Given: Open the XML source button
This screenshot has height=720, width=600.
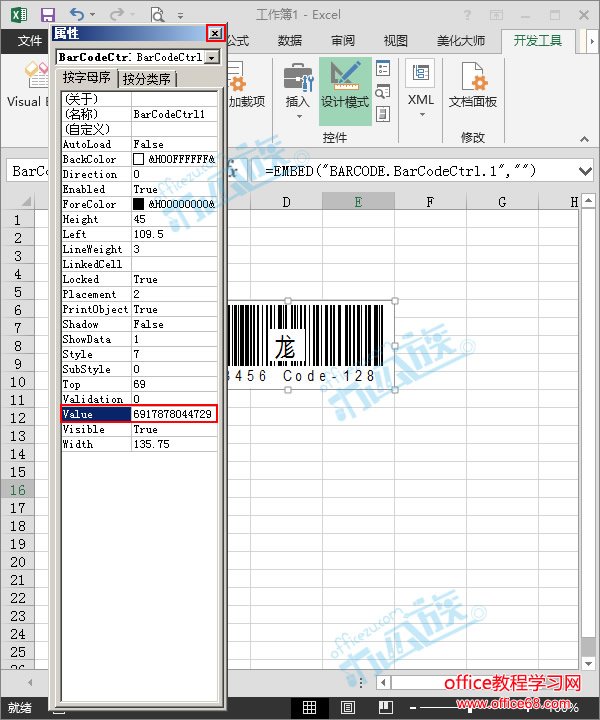Looking at the screenshot, I should pos(421,73).
